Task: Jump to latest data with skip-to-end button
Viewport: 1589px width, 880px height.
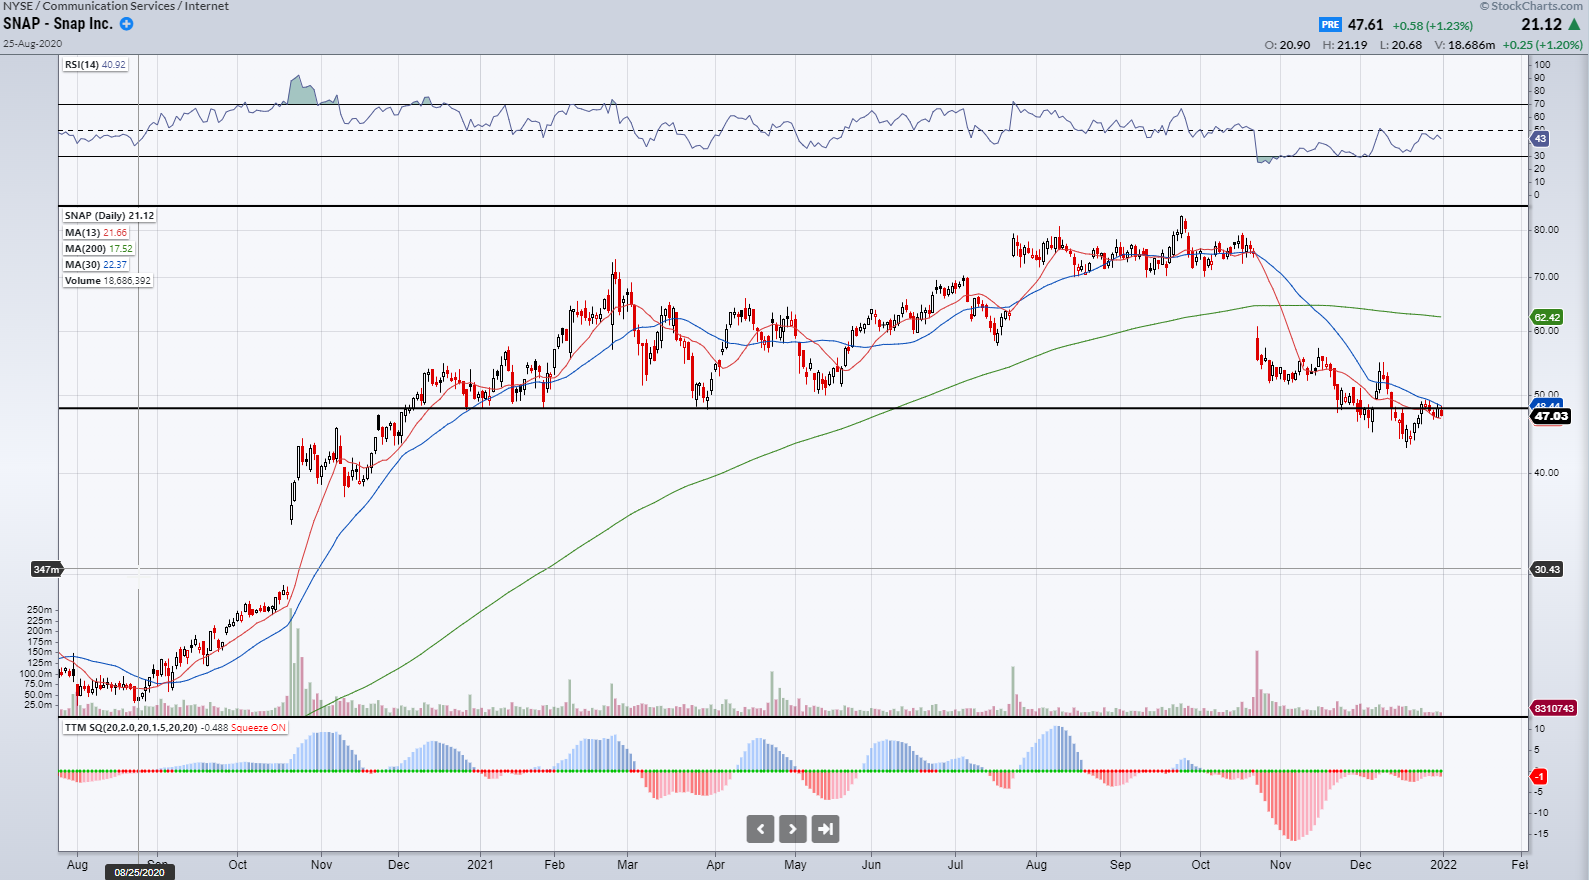Action: click(825, 829)
